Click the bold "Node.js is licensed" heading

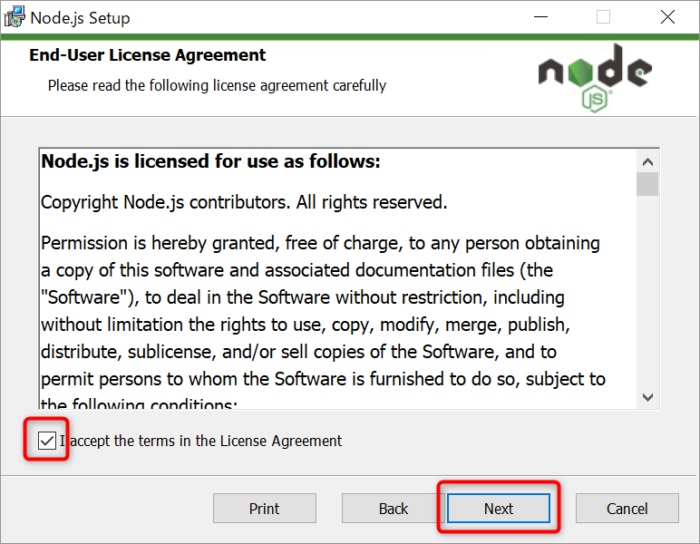pyautogui.click(x=210, y=162)
